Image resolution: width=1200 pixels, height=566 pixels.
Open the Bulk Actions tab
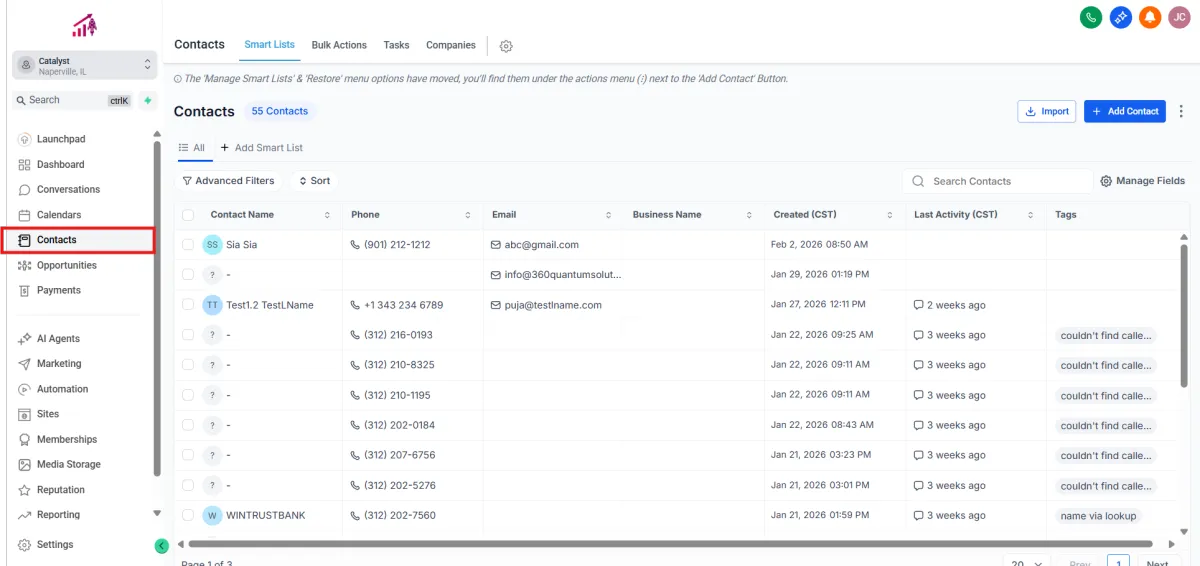(x=339, y=45)
